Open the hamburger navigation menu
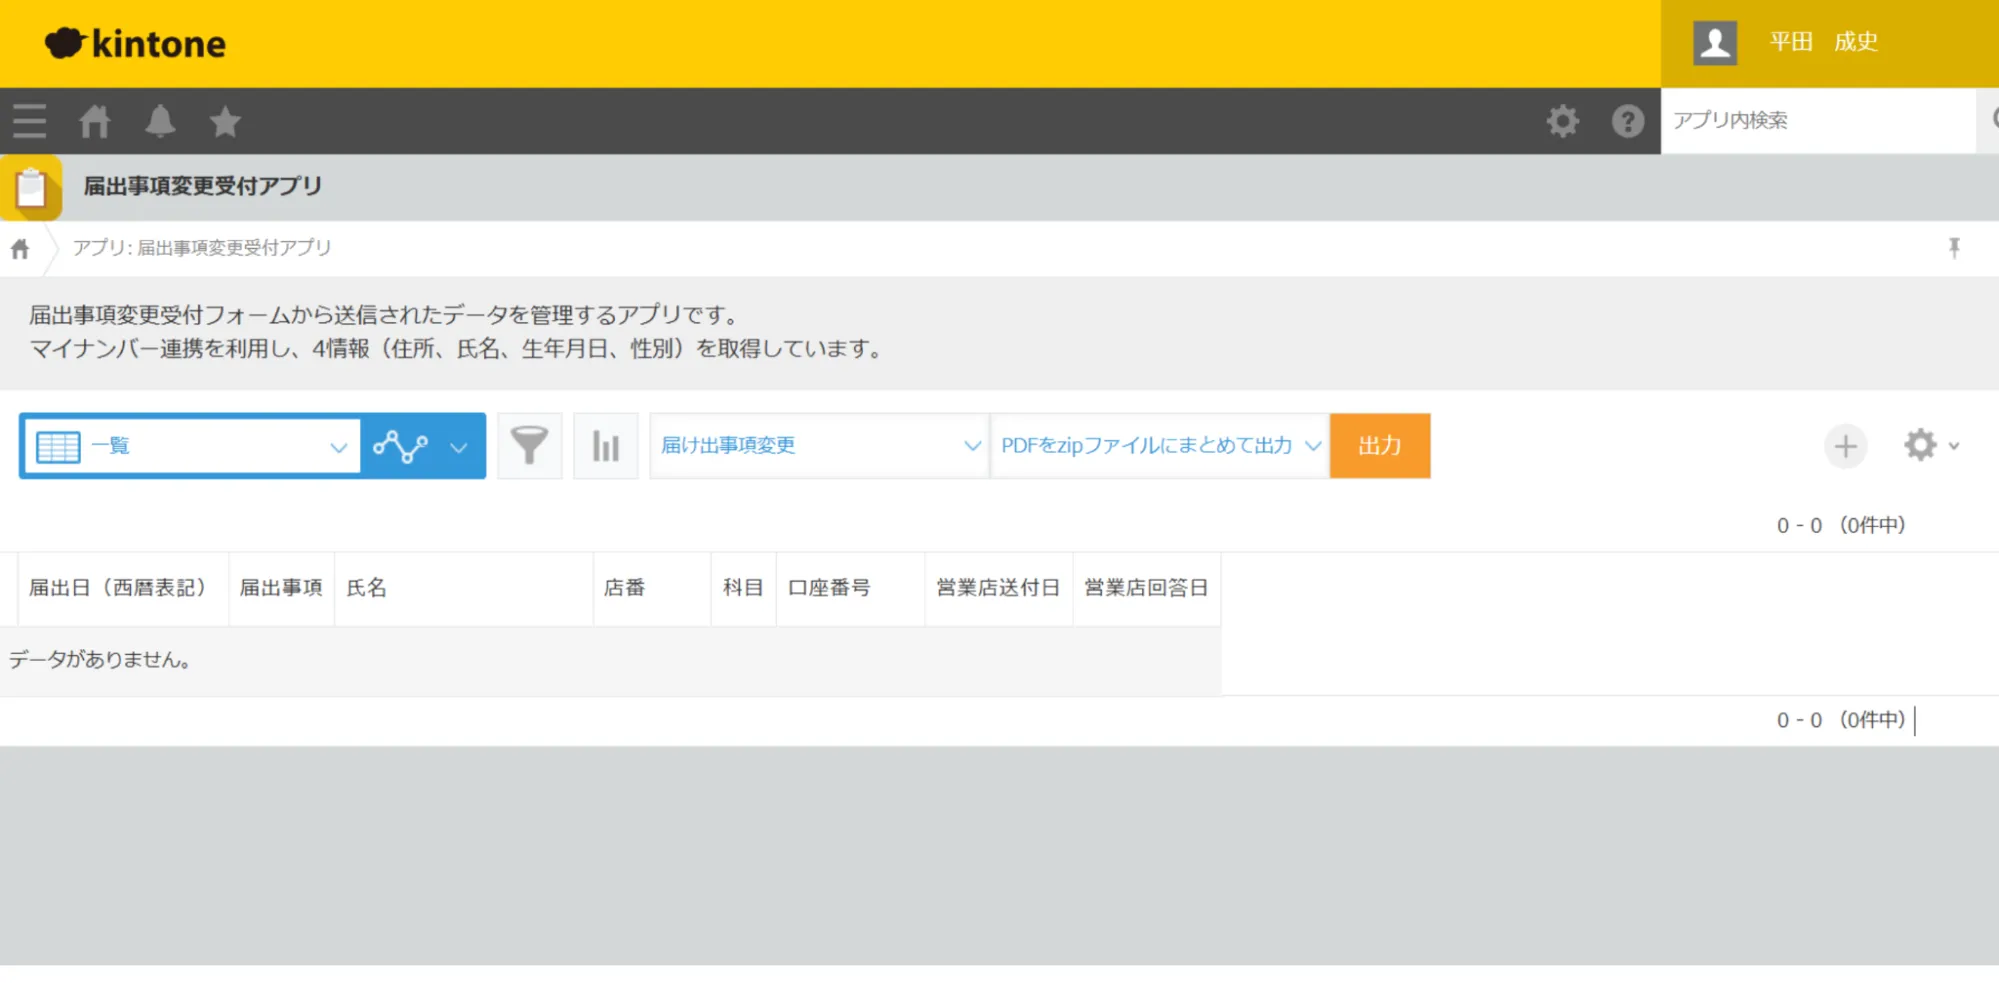Image resolution: width=1999 pixels, height=983 pixels. coord(30,121)
